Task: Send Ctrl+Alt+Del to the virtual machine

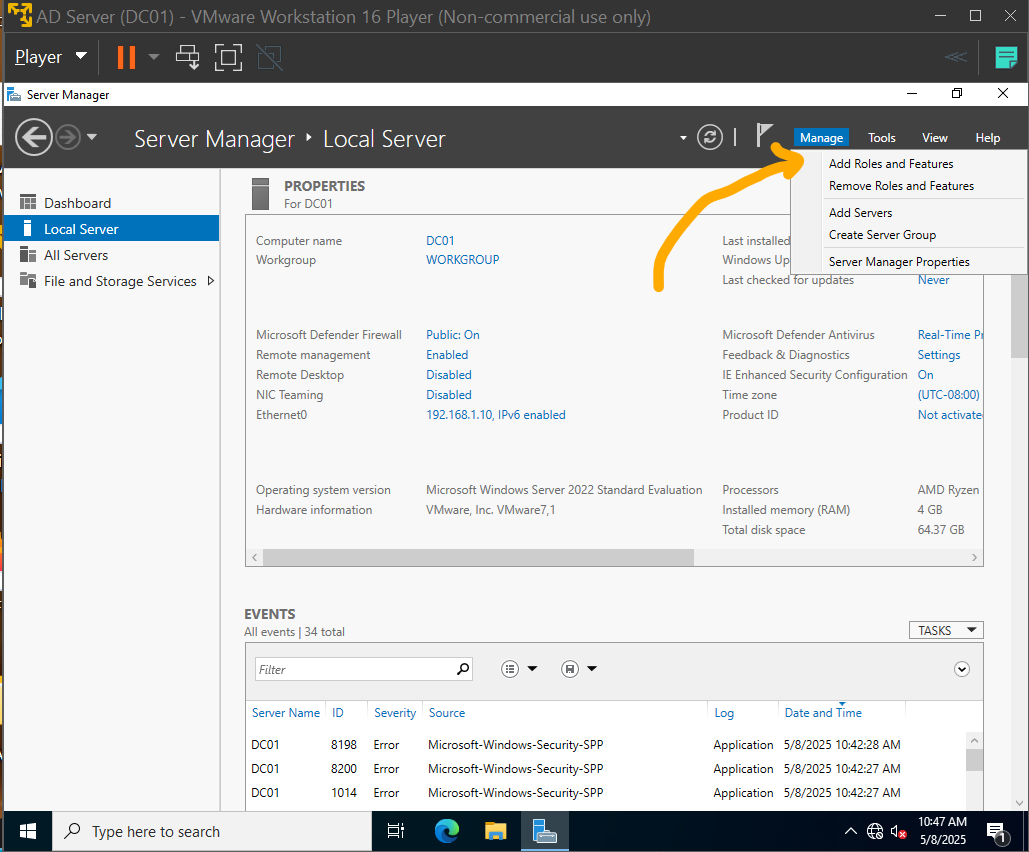Action: pyautogui.click(x=188, y=57)
